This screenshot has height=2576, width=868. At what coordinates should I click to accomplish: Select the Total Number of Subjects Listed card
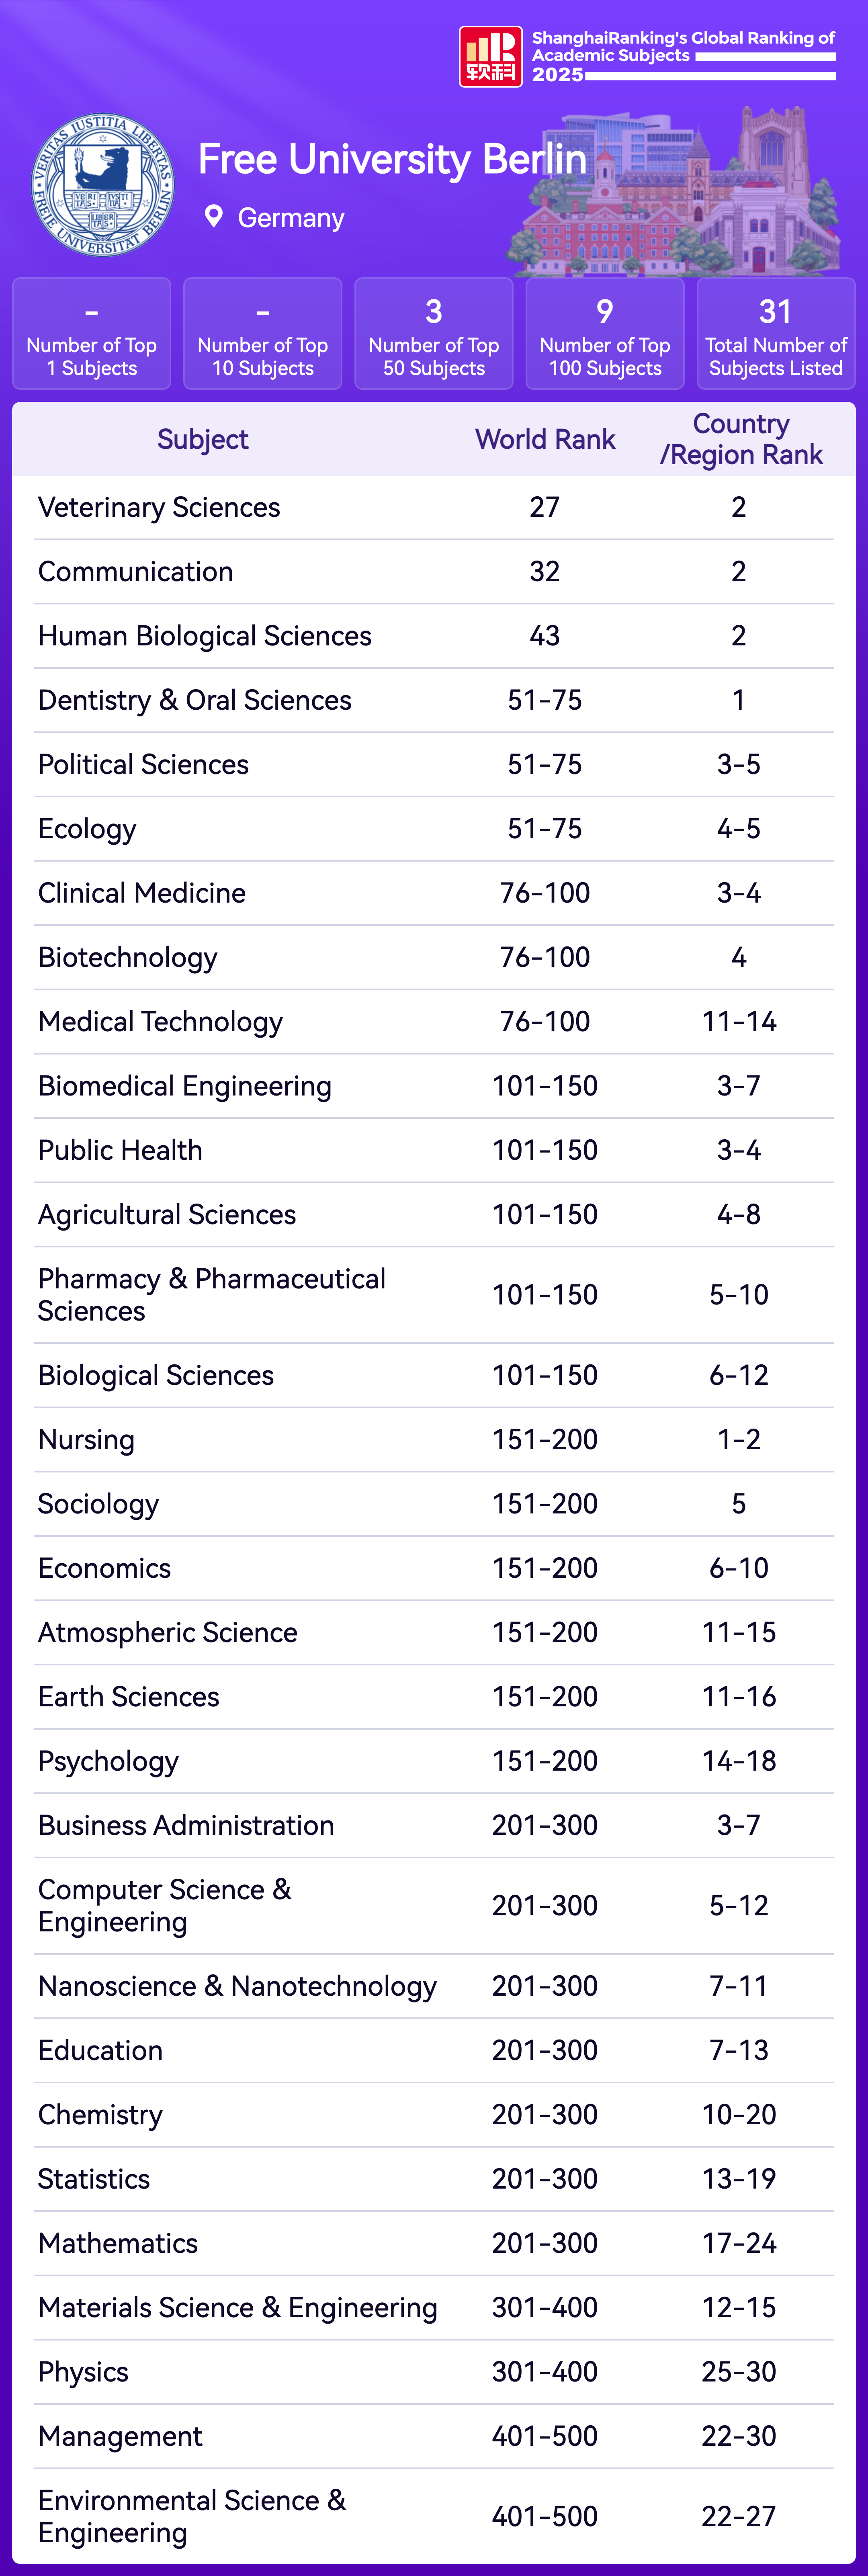pos(775,334)
